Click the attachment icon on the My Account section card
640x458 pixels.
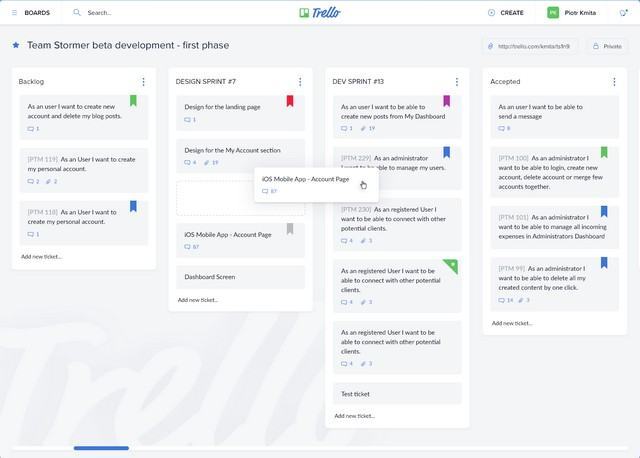pyautogui.click(x=207, y=162)
